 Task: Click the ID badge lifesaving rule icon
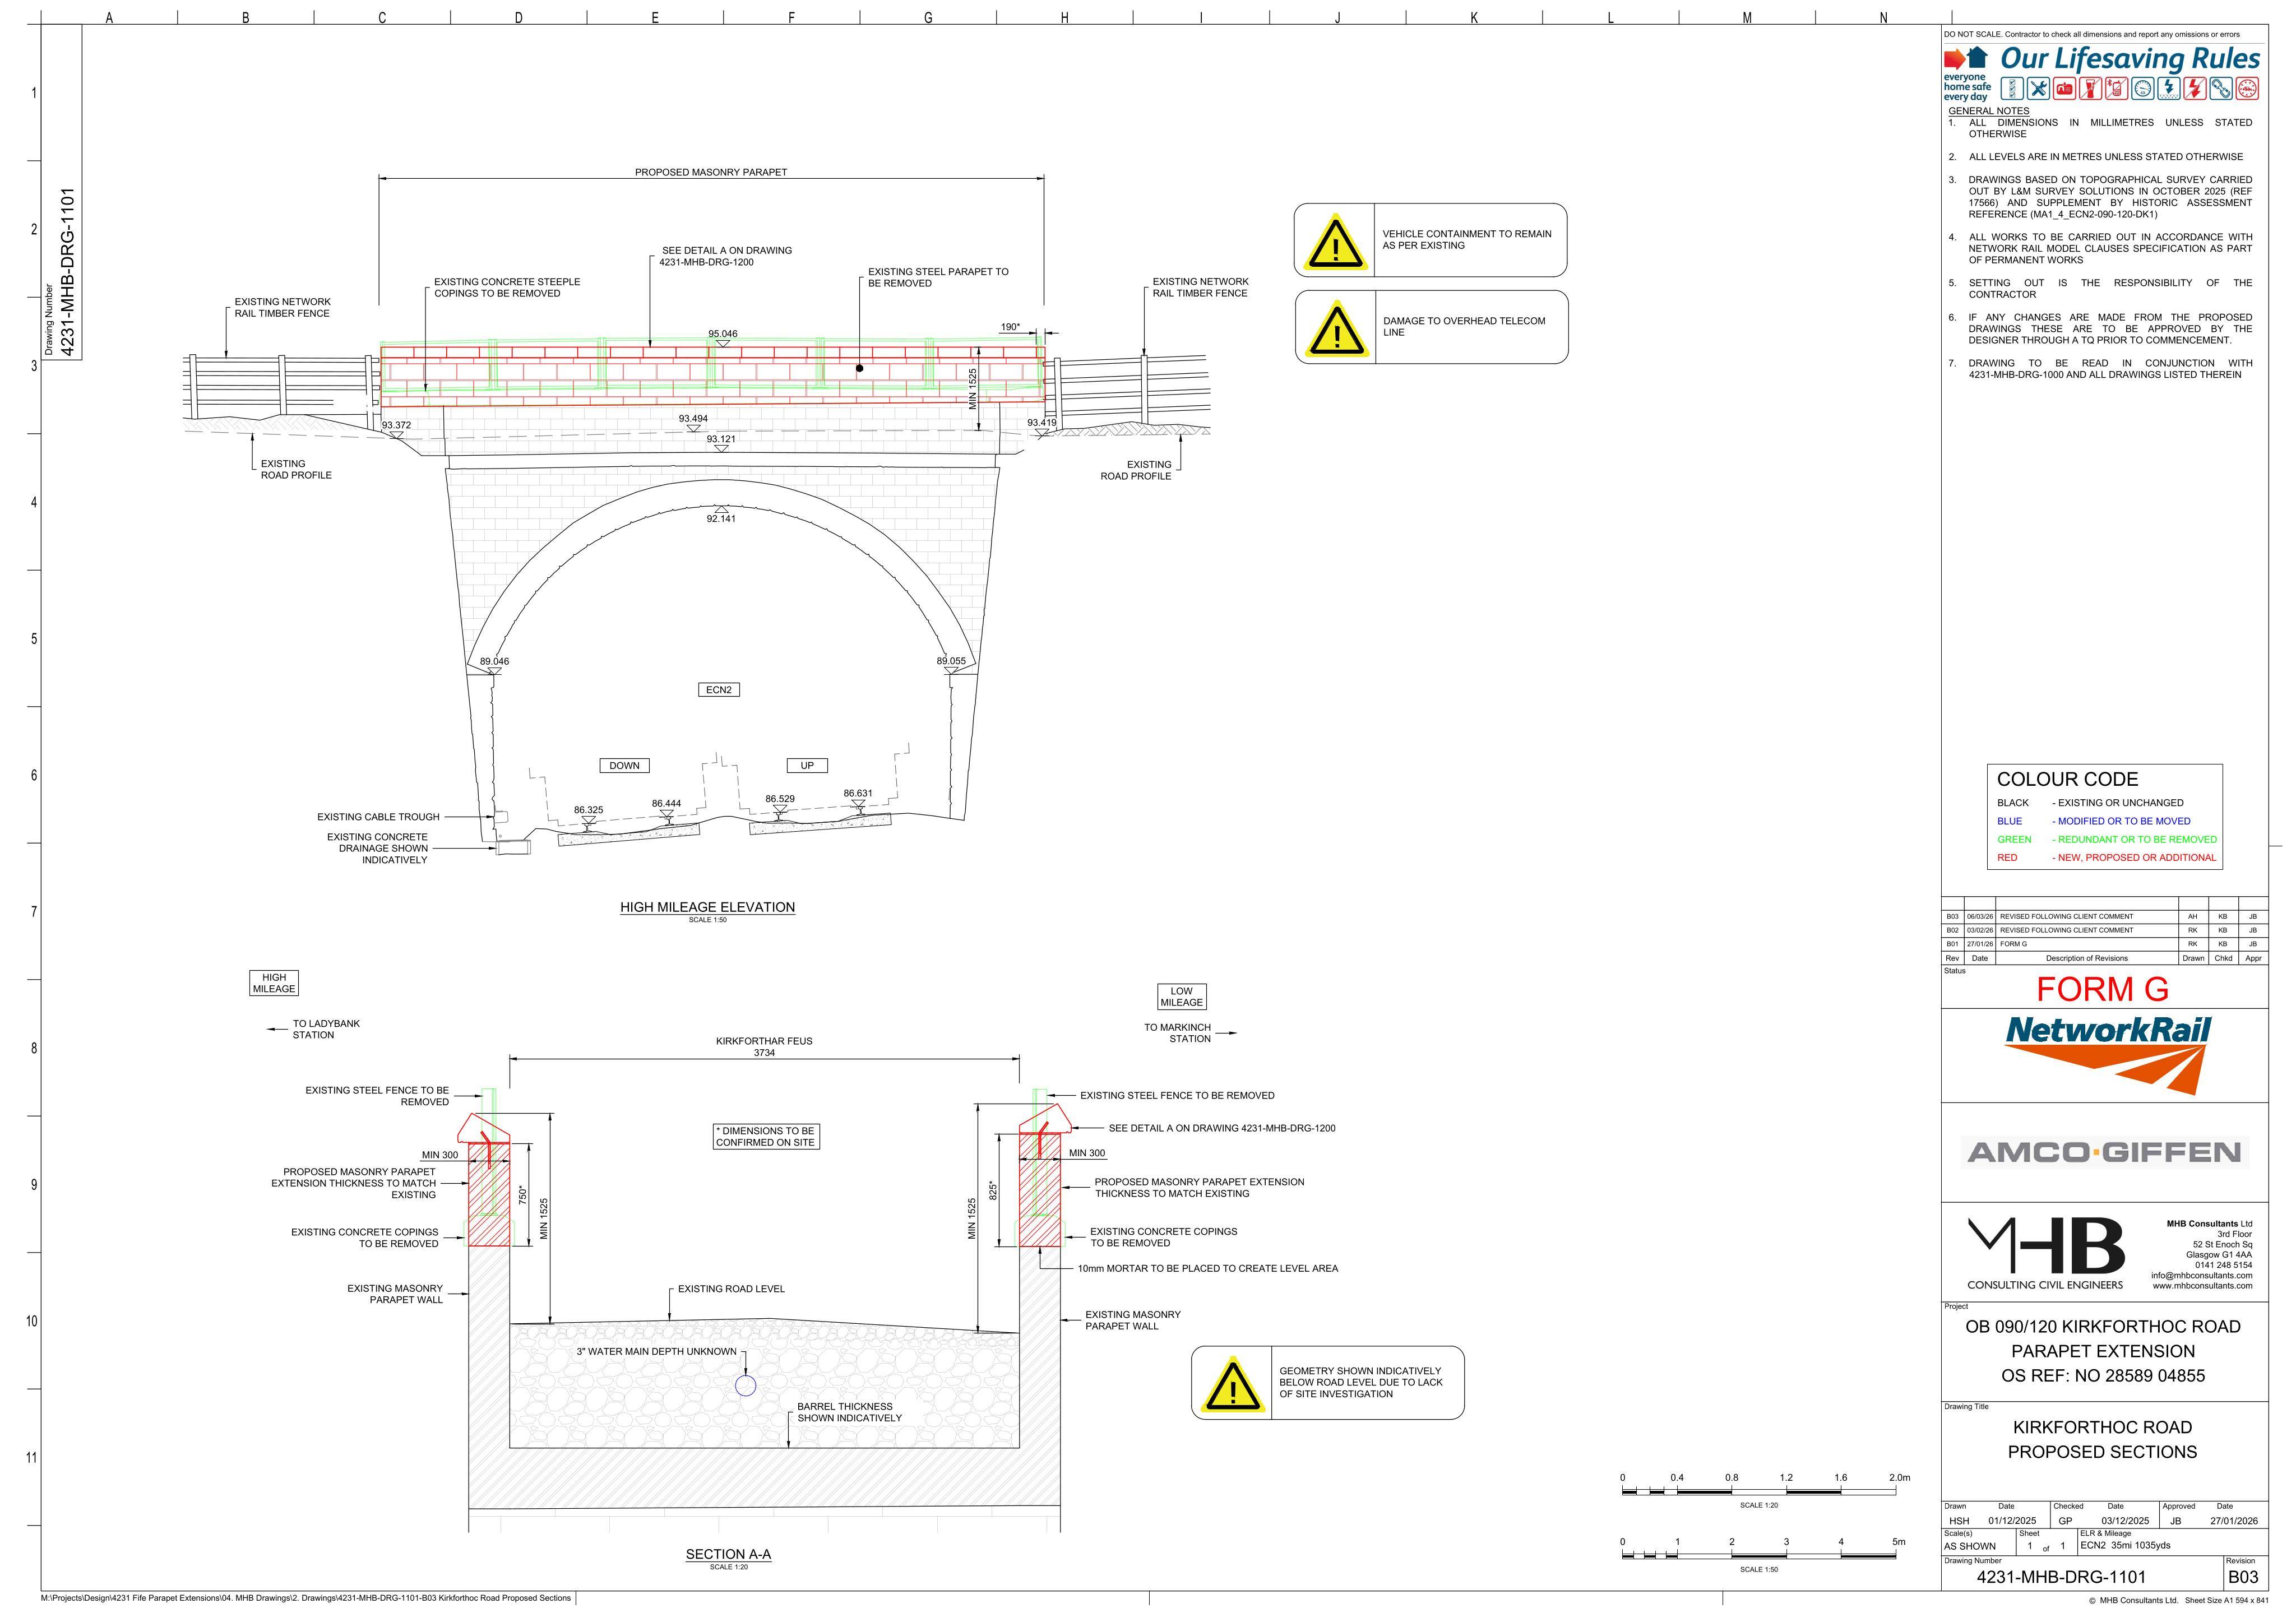pos(2065,88)
